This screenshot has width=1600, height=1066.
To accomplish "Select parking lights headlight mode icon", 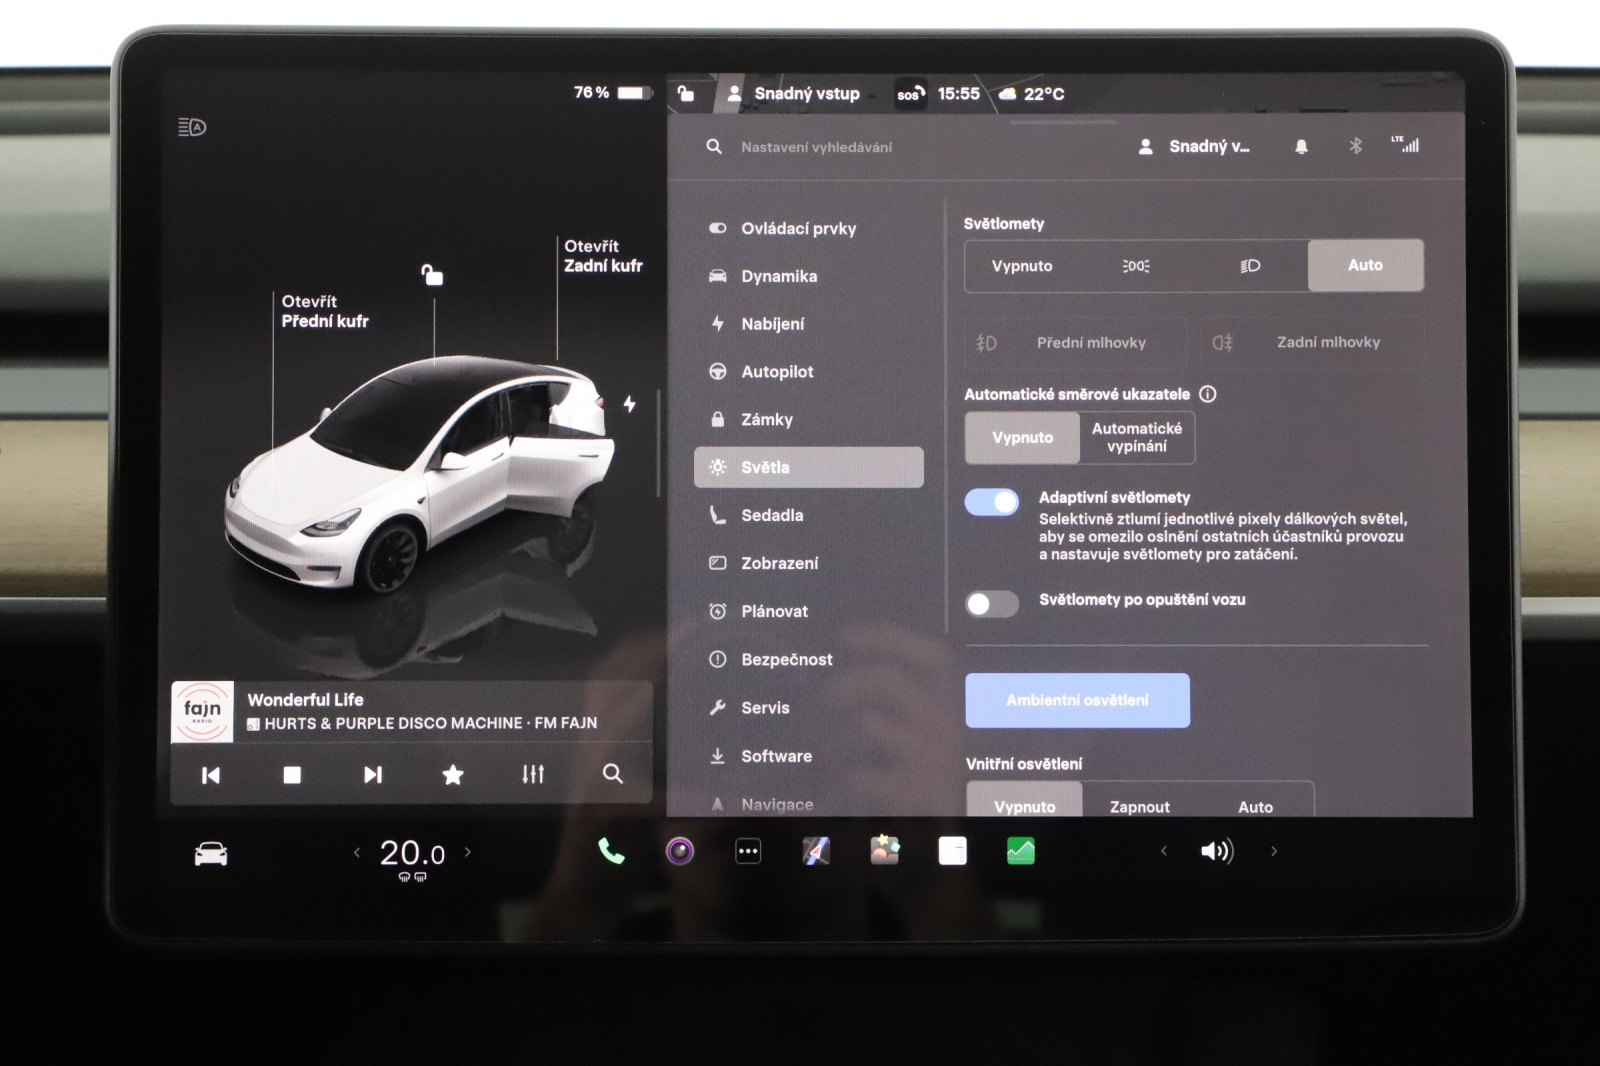I will pos(1136,266).
